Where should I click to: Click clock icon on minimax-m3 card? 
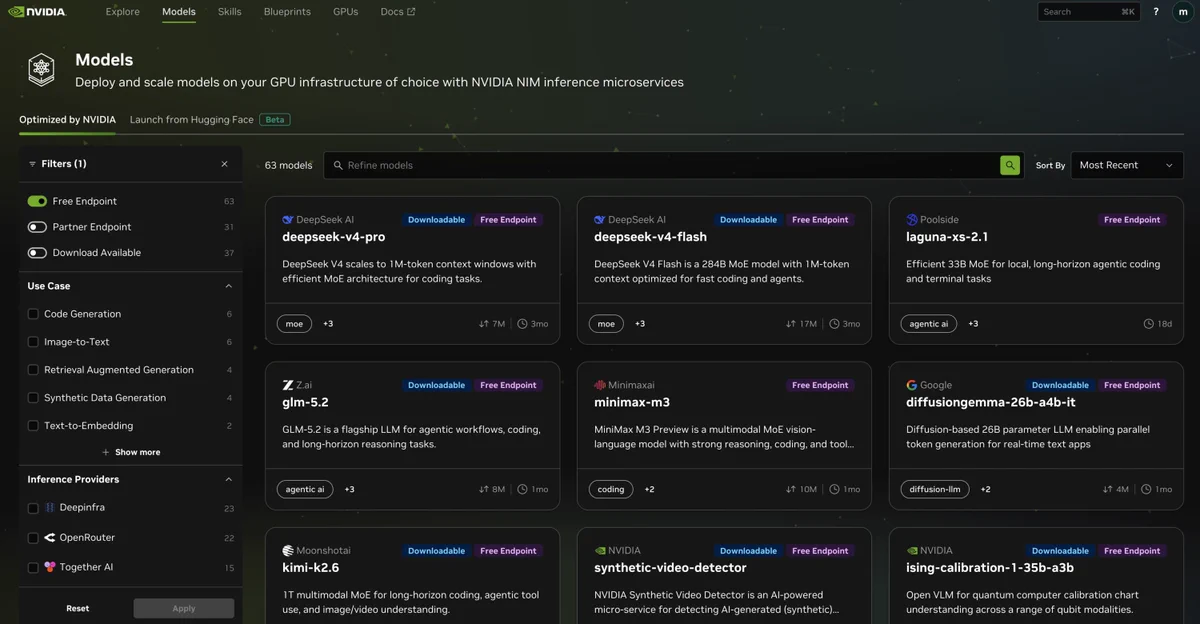[834, 490]
